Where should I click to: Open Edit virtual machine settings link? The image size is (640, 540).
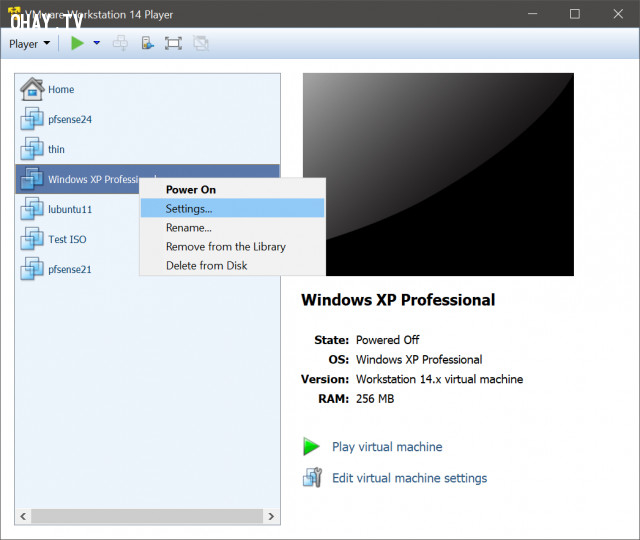(x=409, y=478)
